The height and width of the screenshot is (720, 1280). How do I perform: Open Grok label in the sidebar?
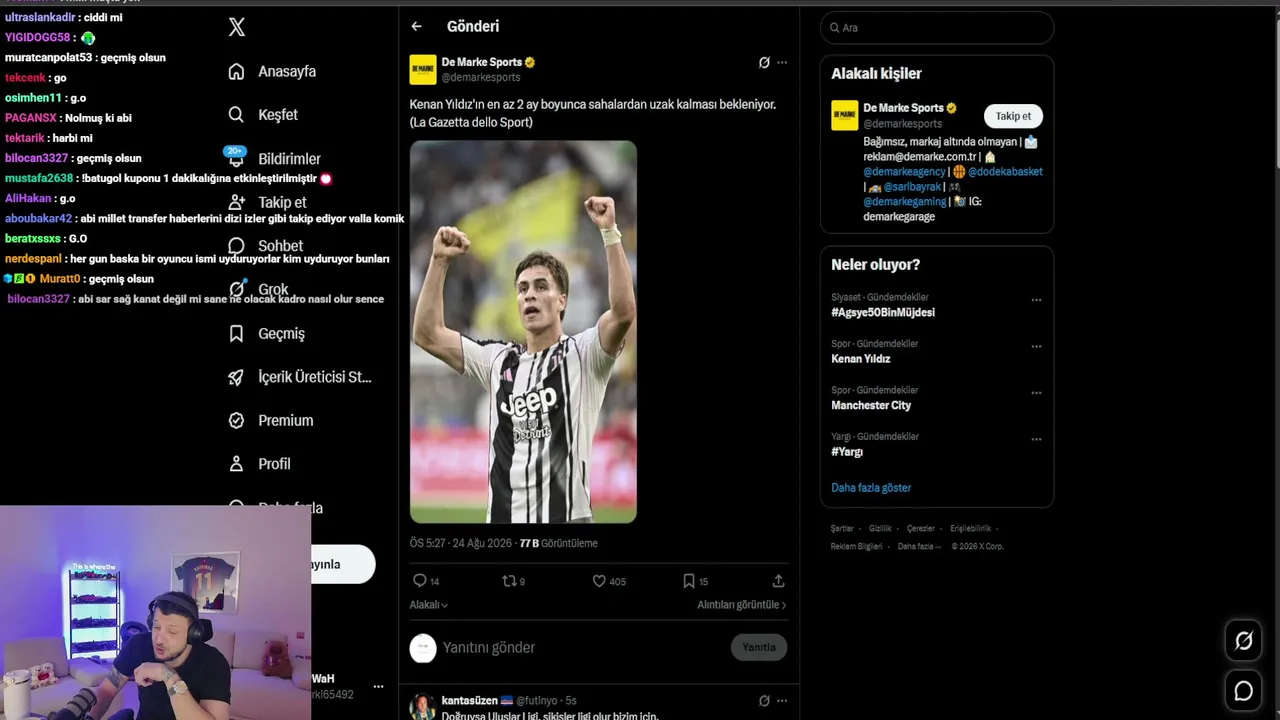pos(273,290)
